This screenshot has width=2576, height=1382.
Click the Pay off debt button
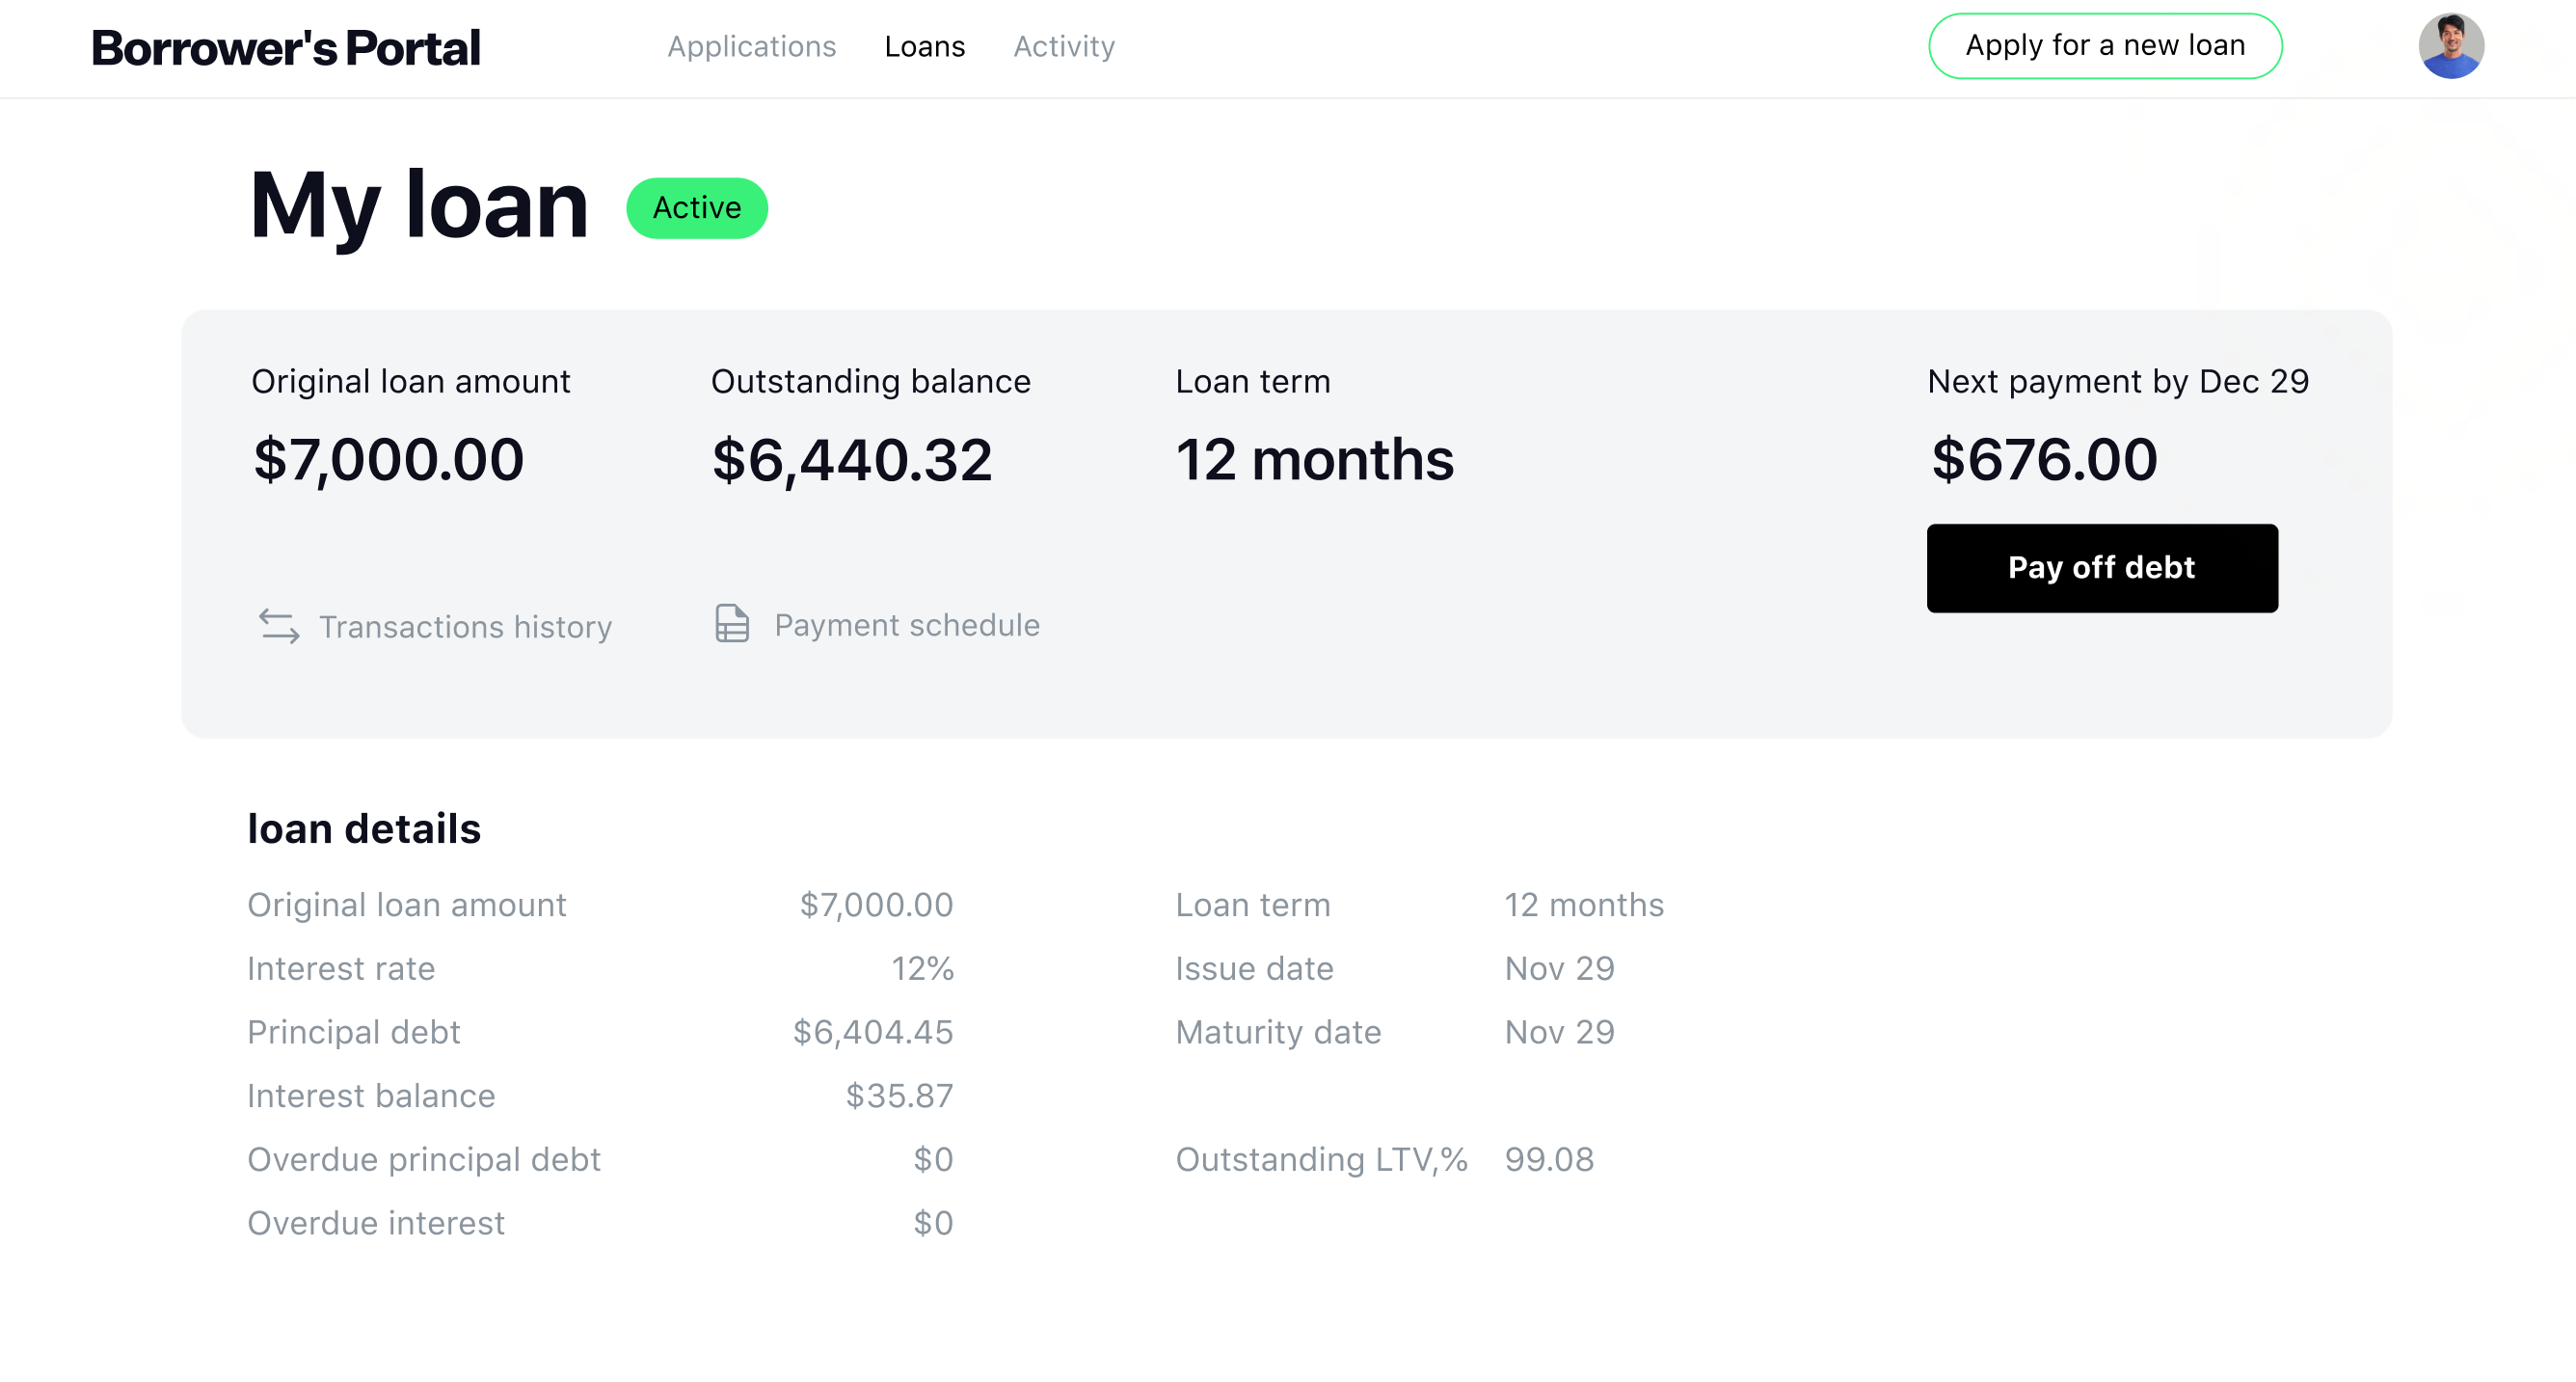(2102, 567)
